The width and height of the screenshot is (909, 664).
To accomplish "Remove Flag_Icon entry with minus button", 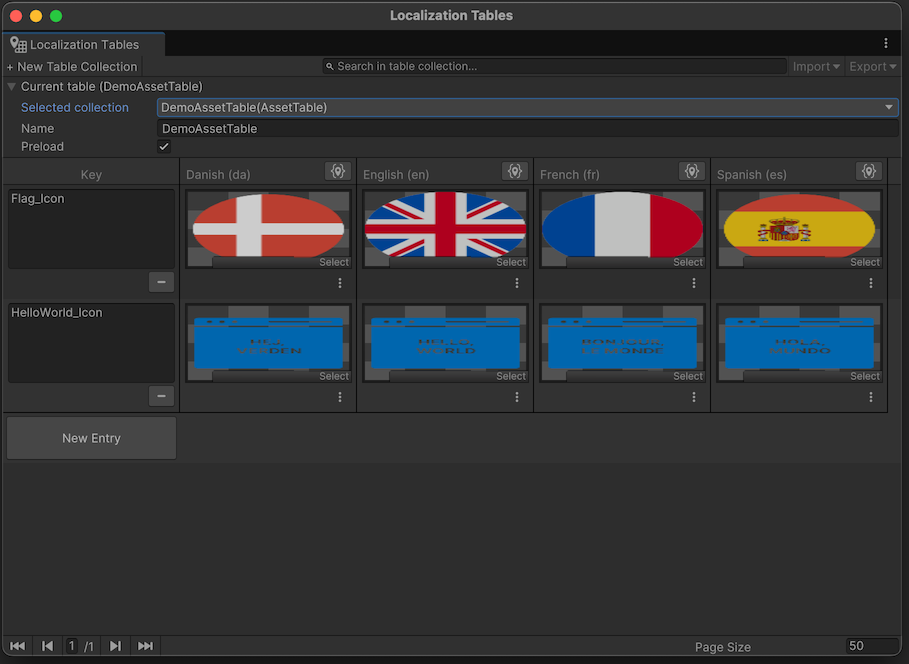I will [161, 282].
